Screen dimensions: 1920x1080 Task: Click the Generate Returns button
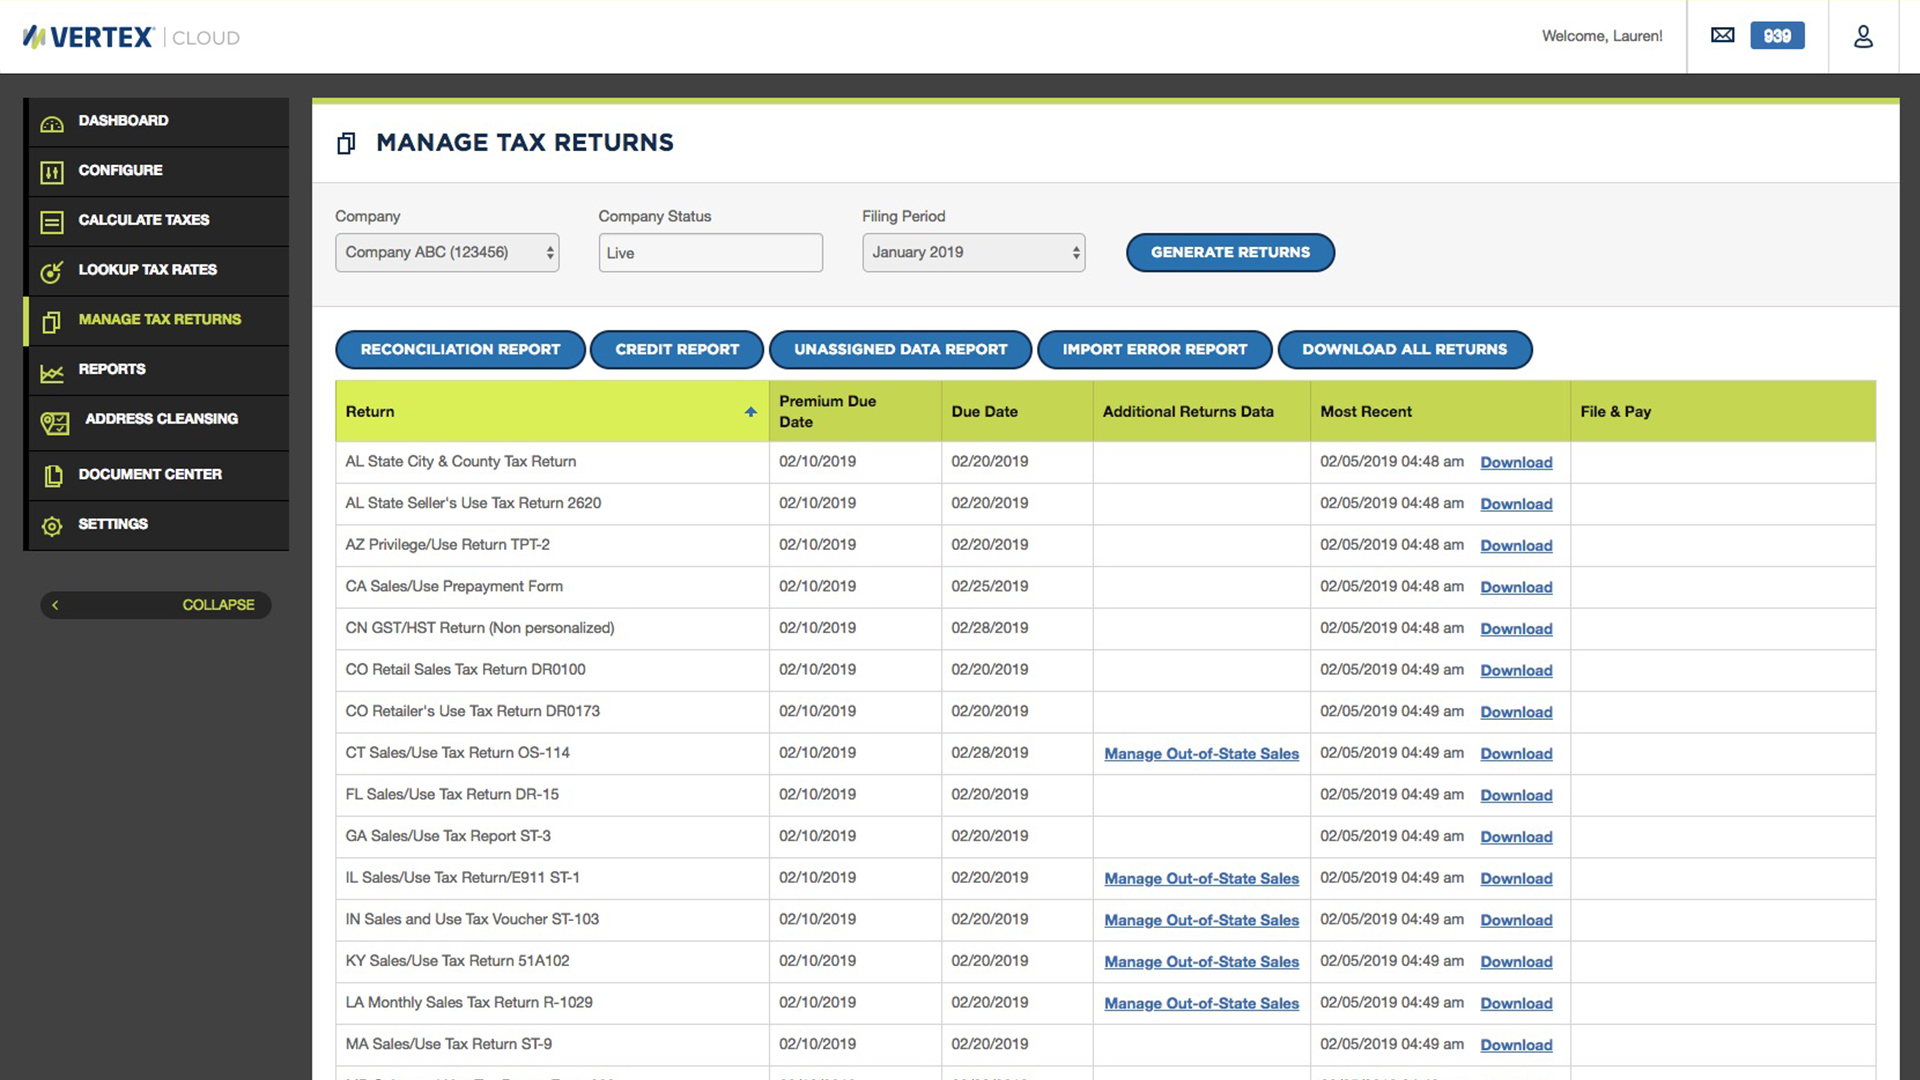[x=1229, y=253]
